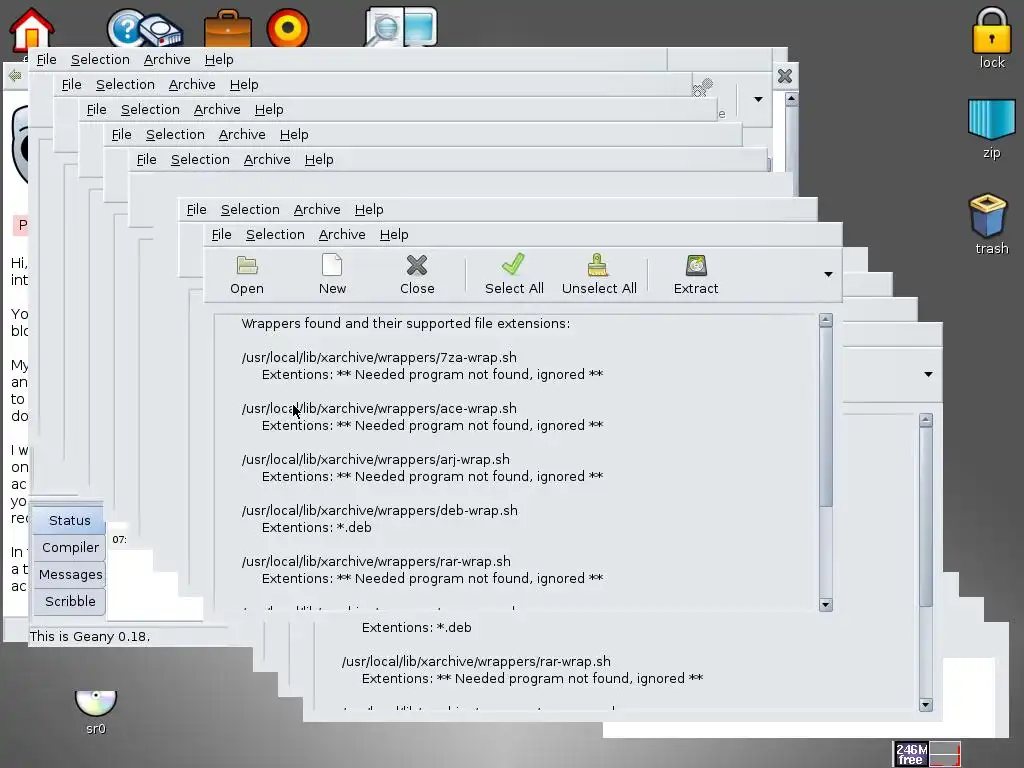Screen dimensions: 1024x768
Task: Click the green back arrow in browser window
Action: (x=14, y=76)
